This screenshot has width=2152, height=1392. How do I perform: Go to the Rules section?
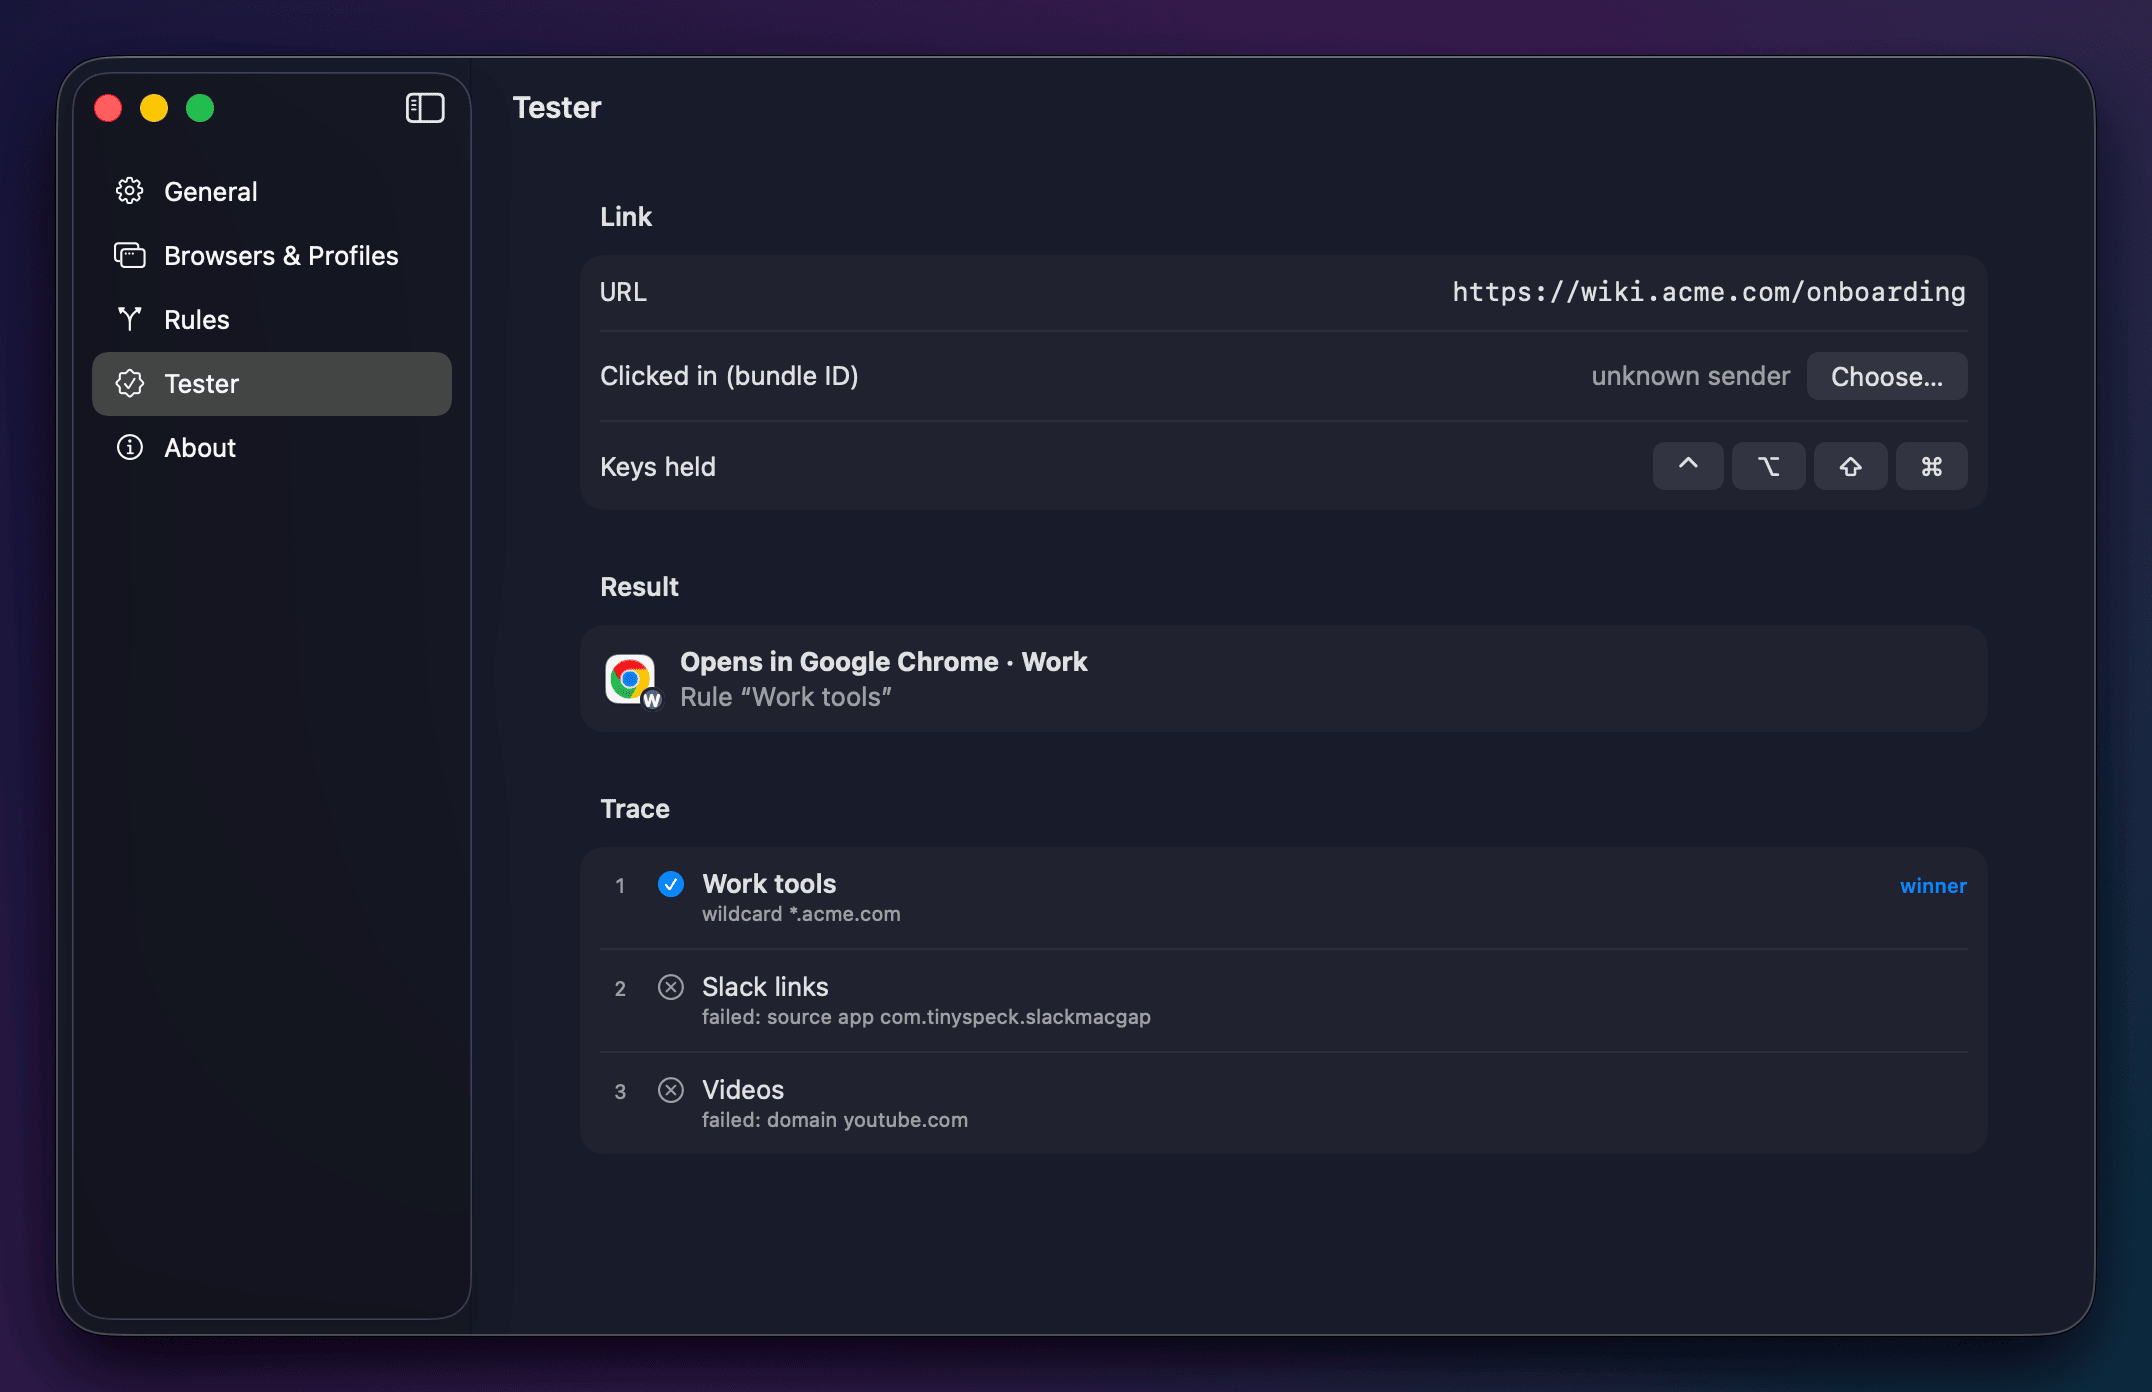(x=272, y=319)
